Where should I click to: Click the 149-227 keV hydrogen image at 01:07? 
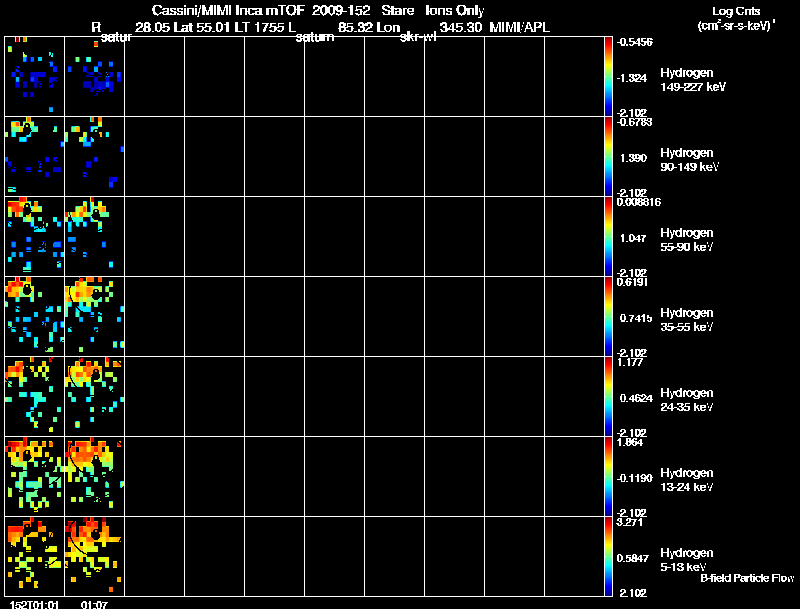[95, 77]
